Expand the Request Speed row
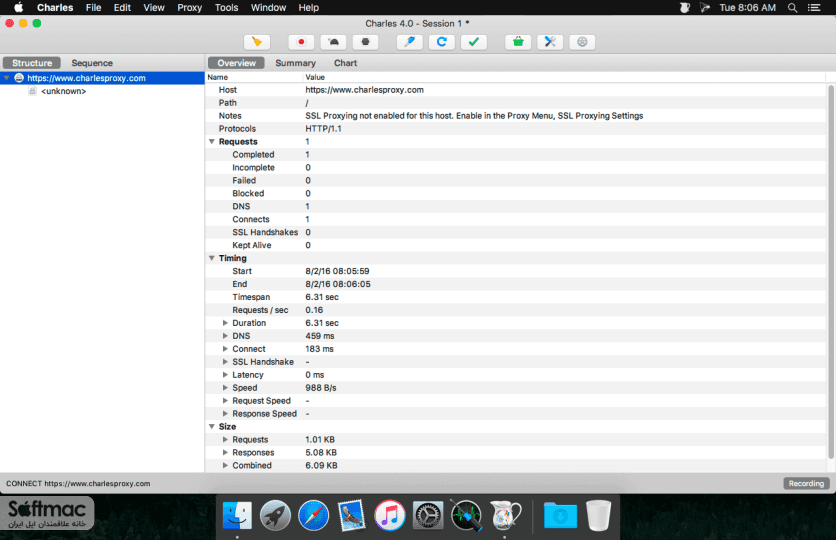This screenshot has width=836, height=540. tap(225, 401)
